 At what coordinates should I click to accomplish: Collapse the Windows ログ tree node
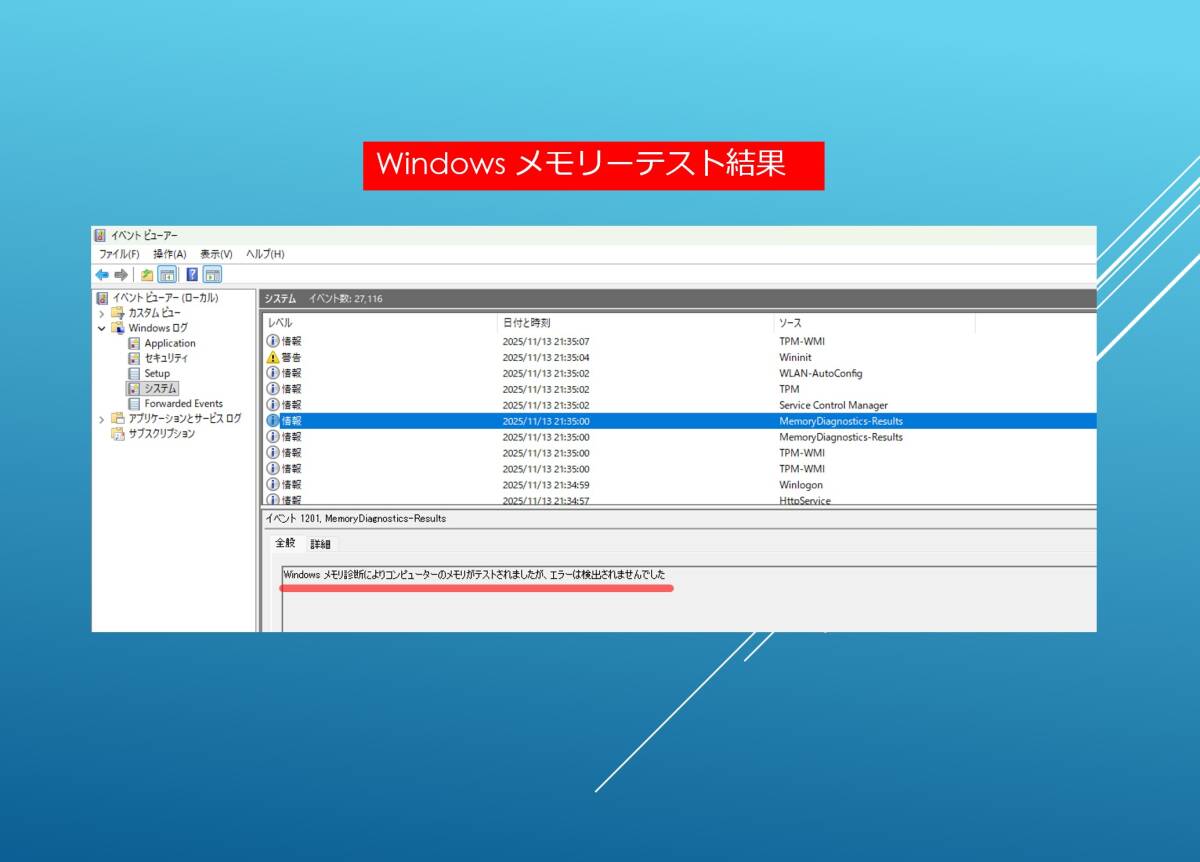point(101,328)
